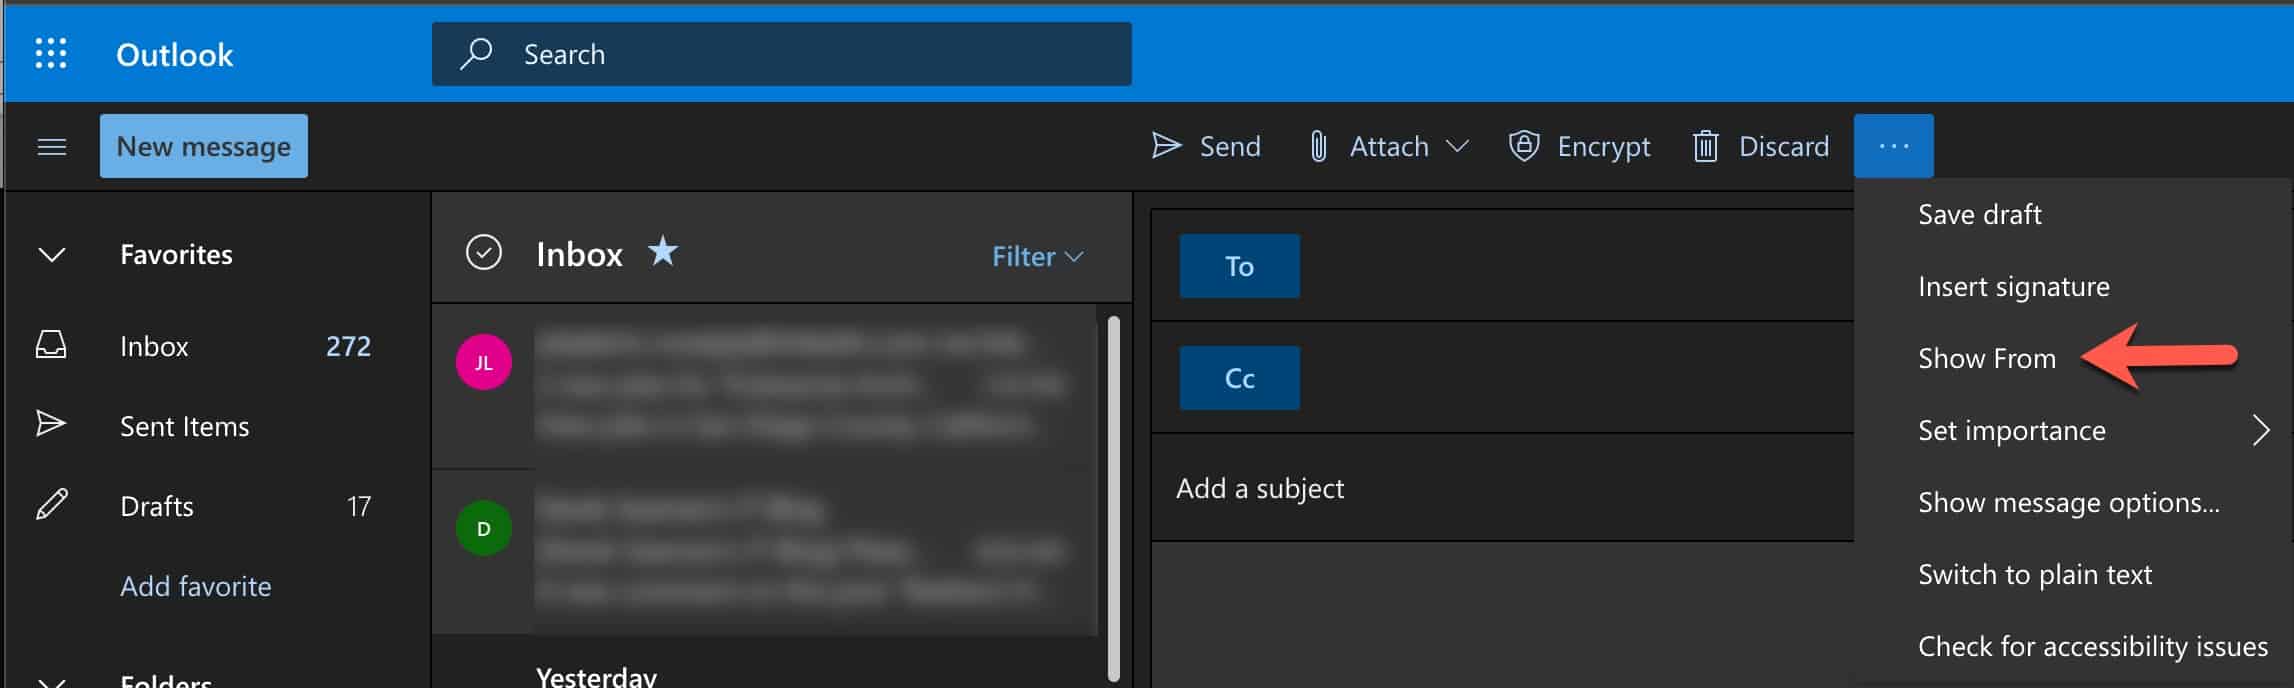Click the 272 unread count
The height and width of the screenshot is (688, 2294).
tap(348, 346)
